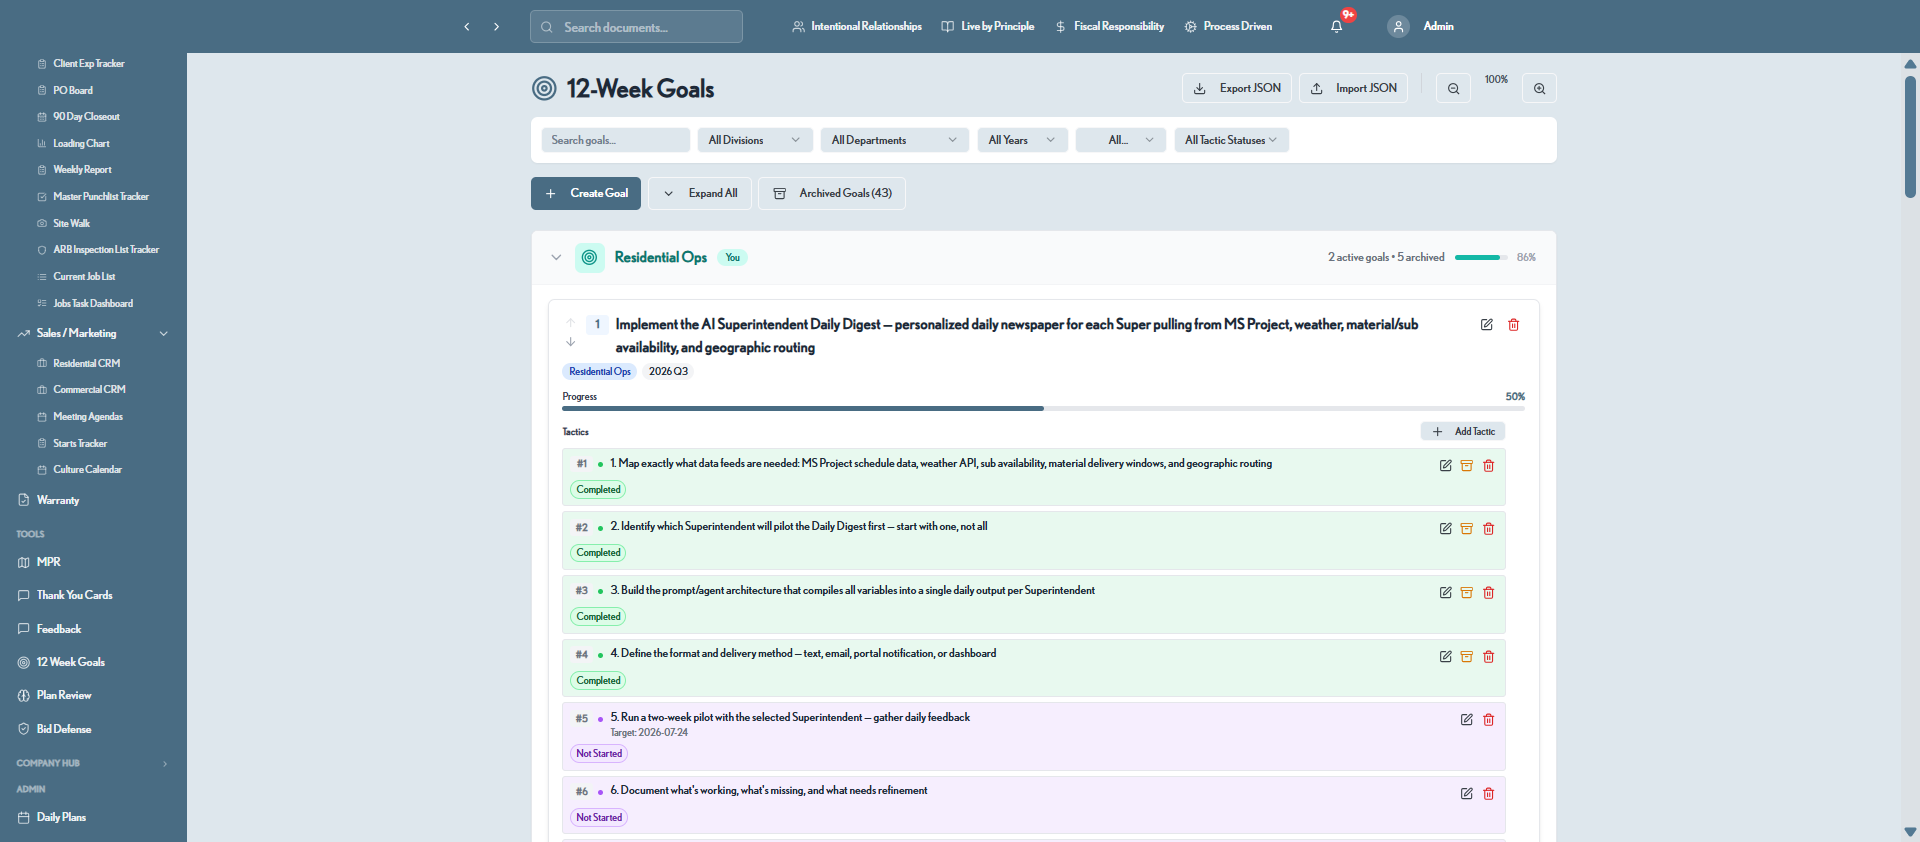Open the All Divisions dropdown

(754, 140)
